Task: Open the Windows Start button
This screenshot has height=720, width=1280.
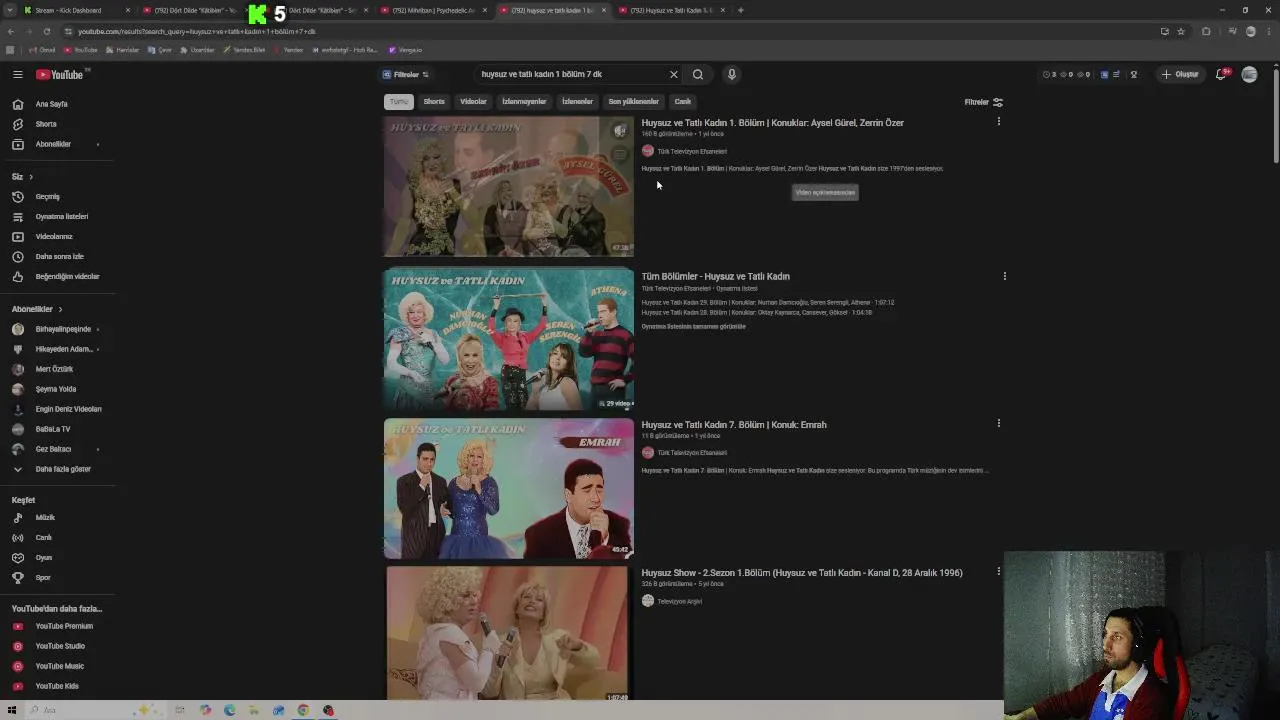Action: (12, 710)
